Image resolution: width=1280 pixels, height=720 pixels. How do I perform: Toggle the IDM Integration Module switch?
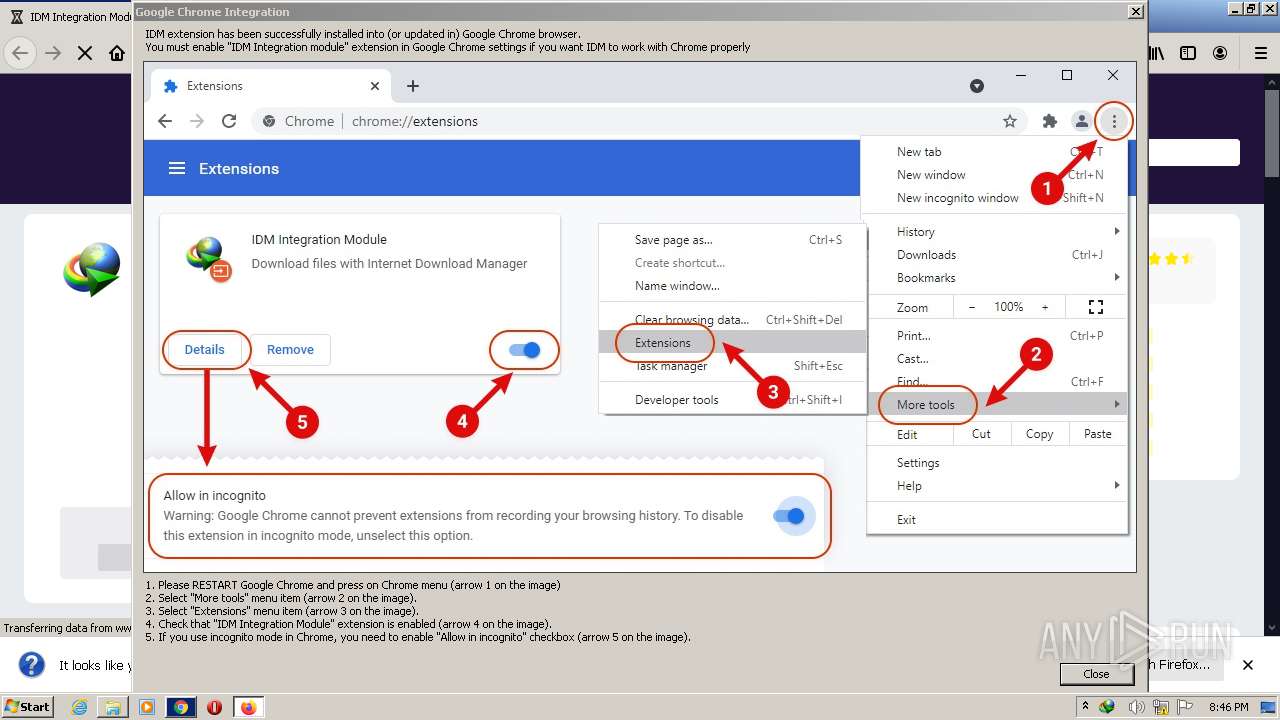tap(524, 350)
